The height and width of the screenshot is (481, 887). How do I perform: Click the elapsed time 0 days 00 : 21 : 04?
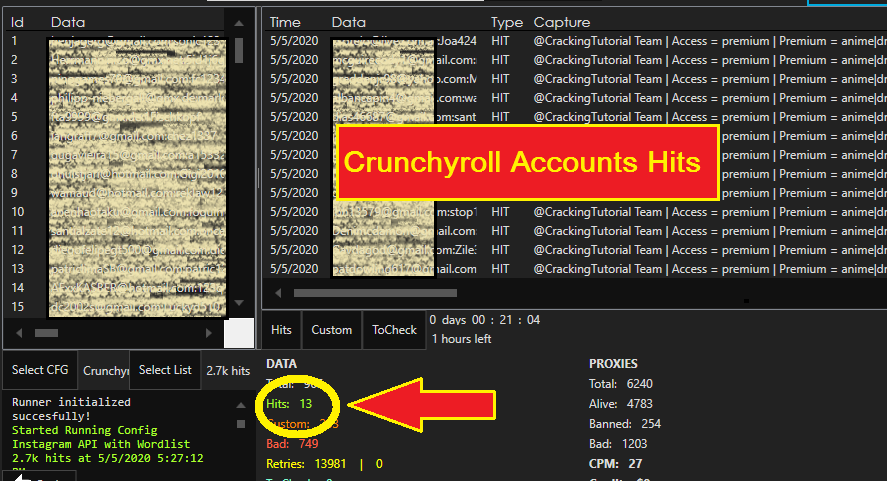pyautogui.click(x=485, y=320)
